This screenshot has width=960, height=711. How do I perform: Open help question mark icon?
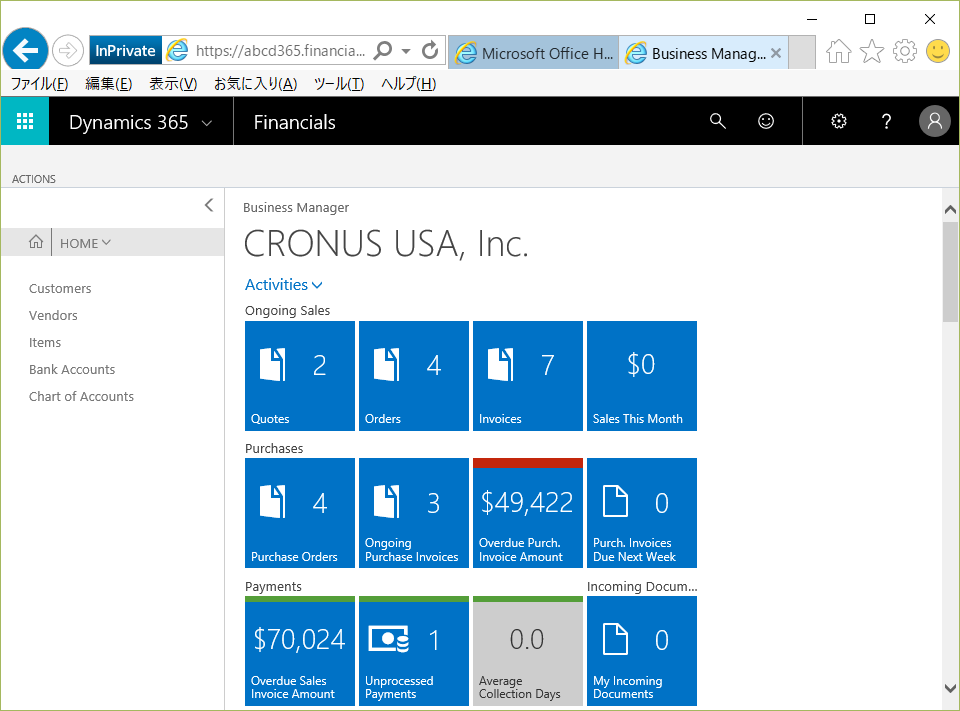coord(886,121)
